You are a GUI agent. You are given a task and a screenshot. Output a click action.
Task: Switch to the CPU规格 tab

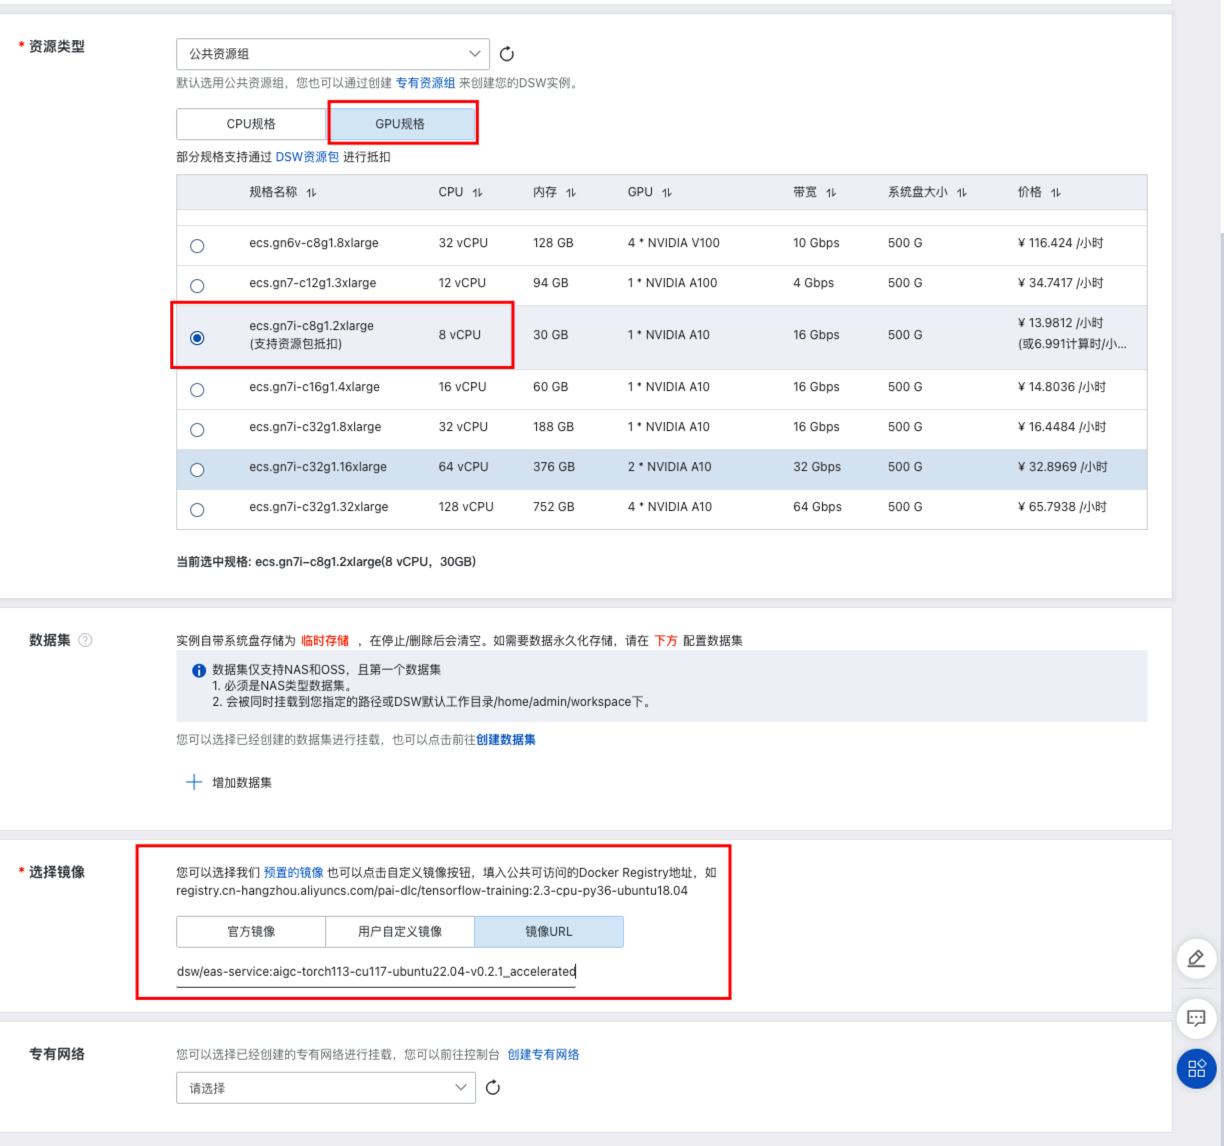point(251,123)
